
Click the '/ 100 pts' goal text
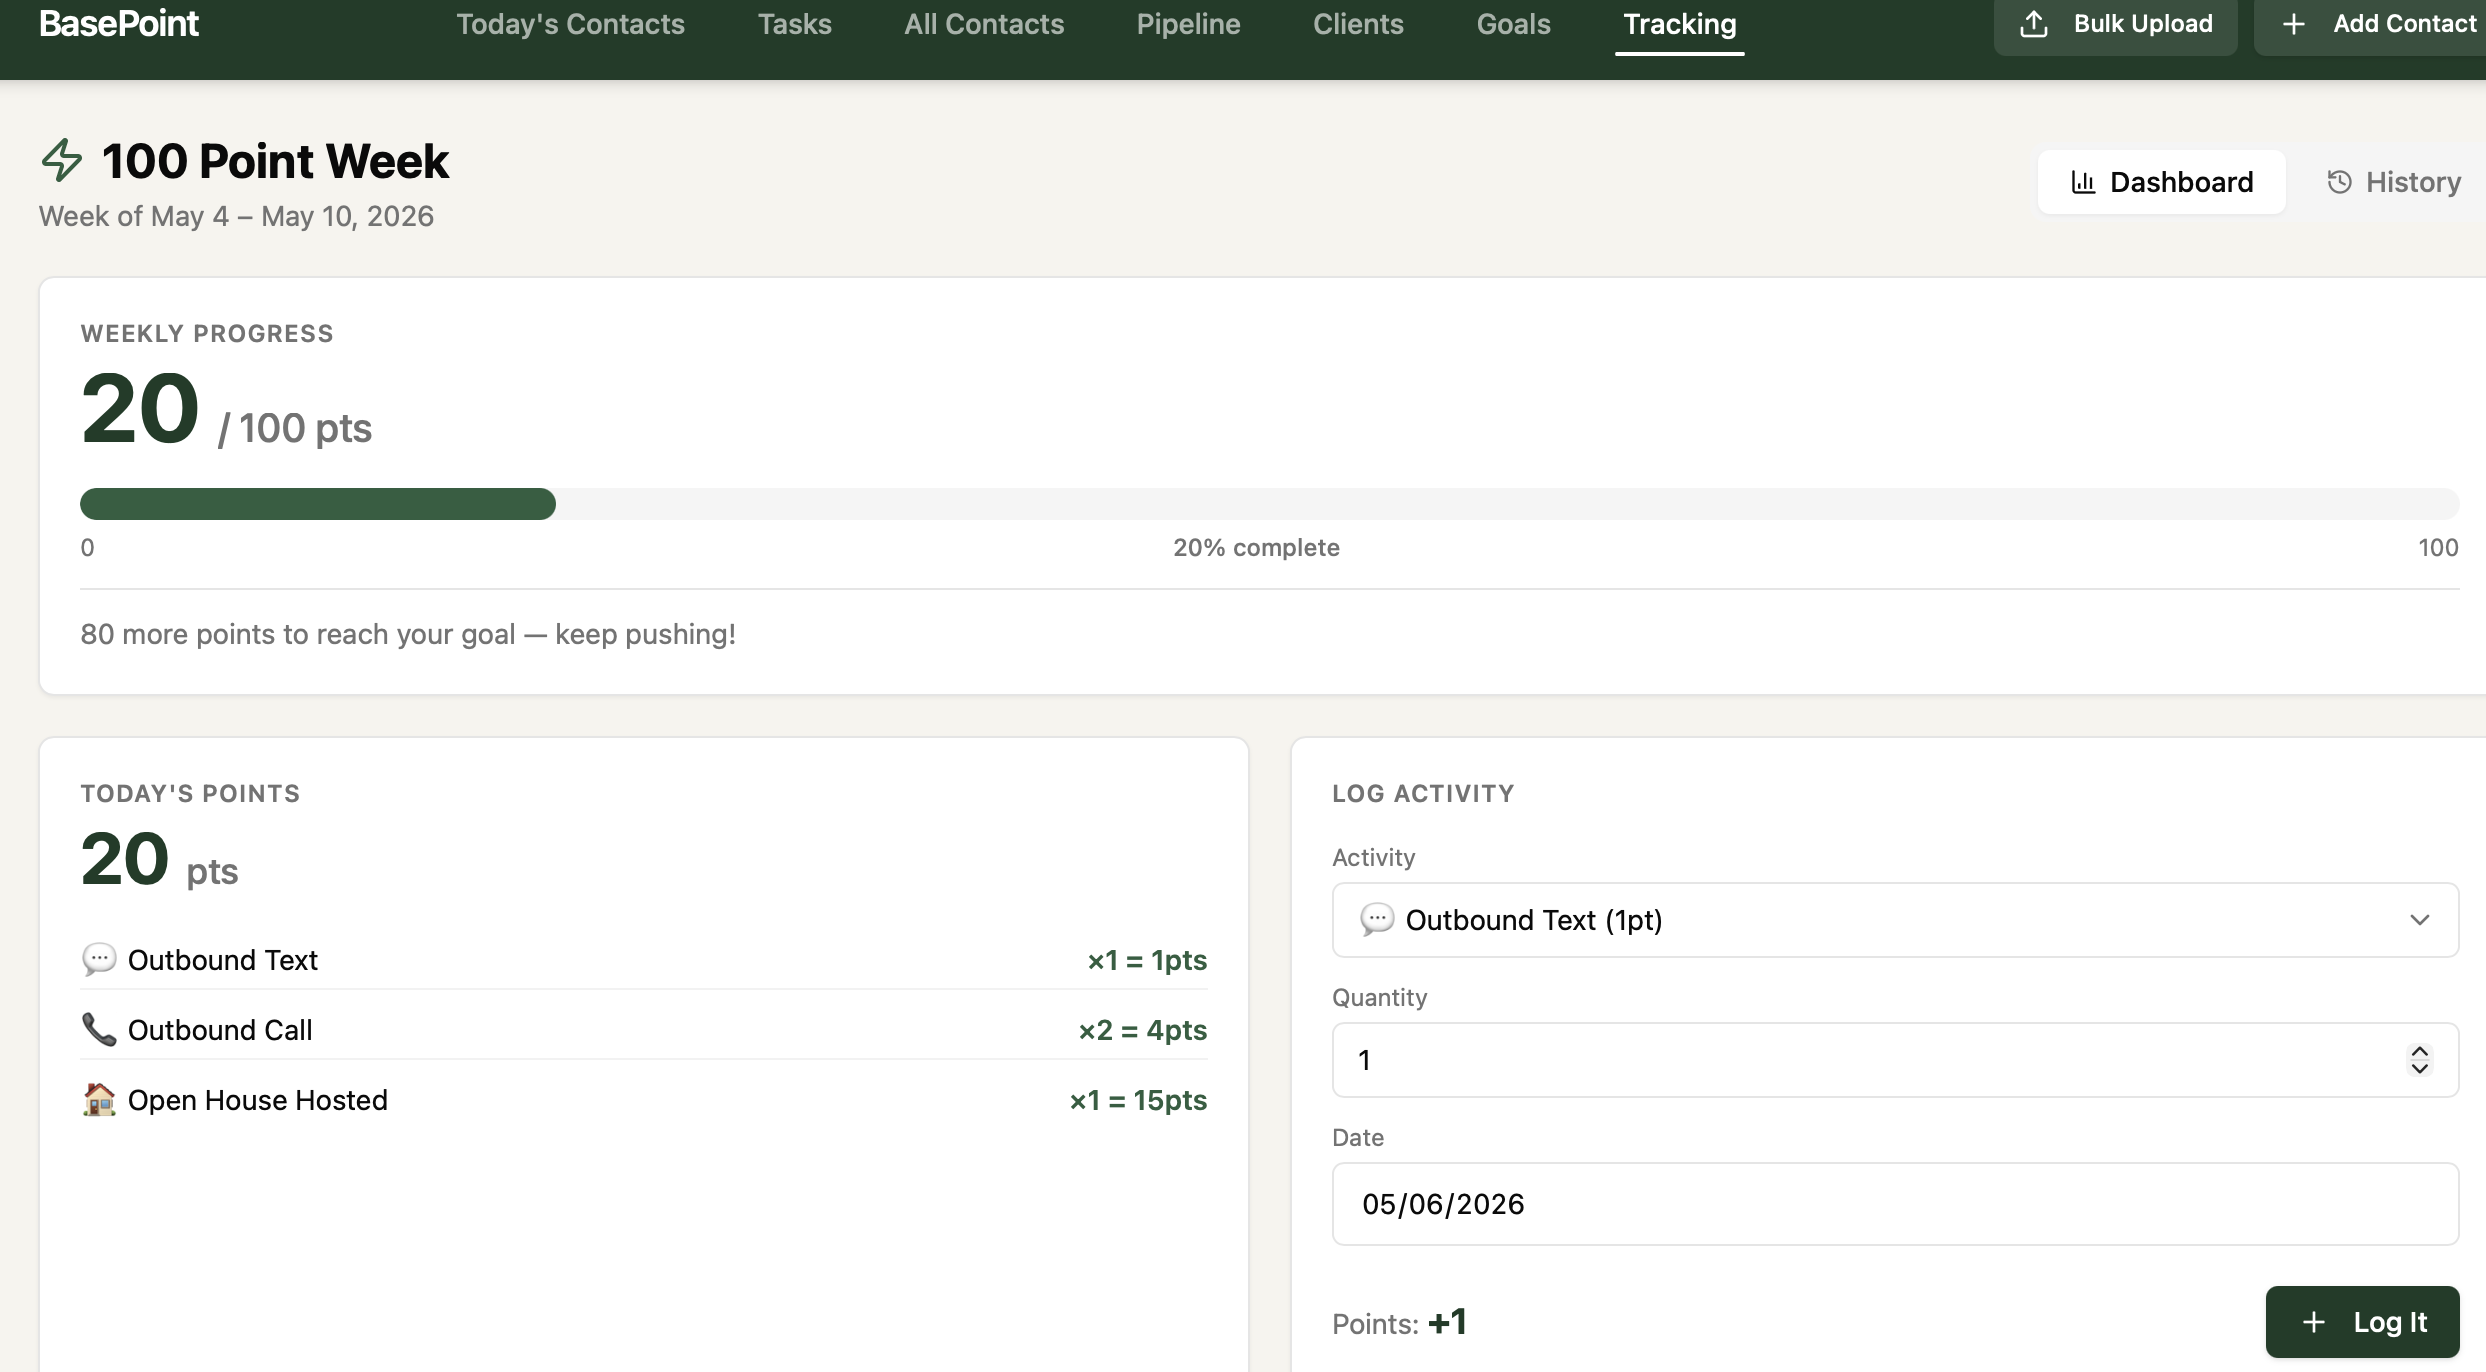(295, 429)
